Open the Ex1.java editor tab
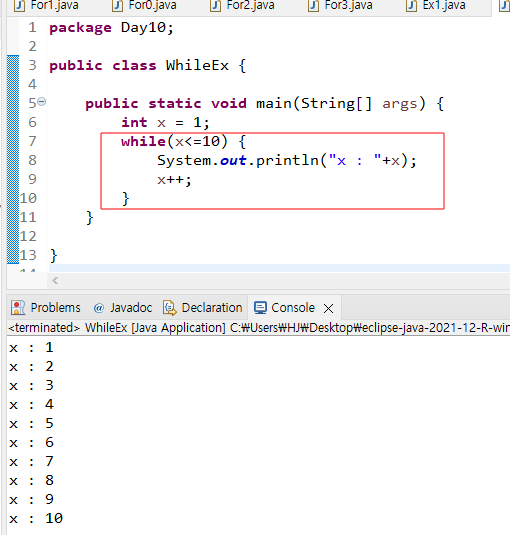The height and width of the screenshot is (535, 510). point(436,5)
